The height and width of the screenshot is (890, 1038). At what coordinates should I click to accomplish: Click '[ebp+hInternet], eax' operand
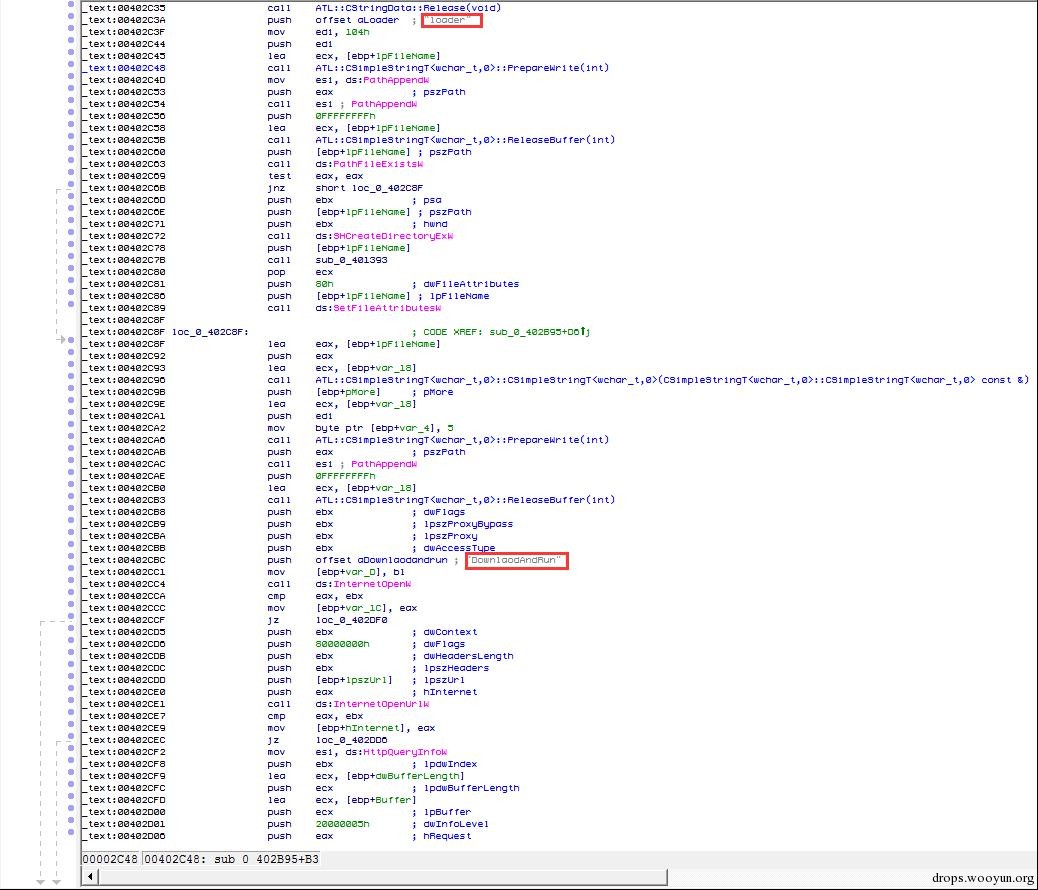375,727
